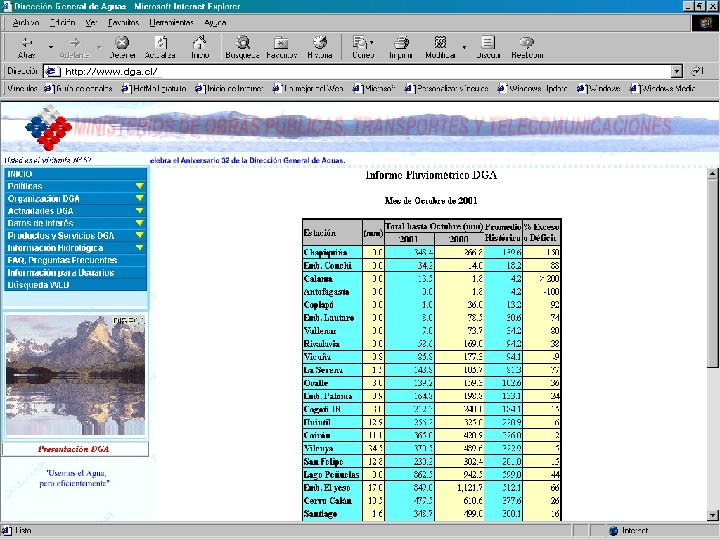This screenshot has height=540, width=720.
Task: Open the Ver menu
Action: [91, 22]
